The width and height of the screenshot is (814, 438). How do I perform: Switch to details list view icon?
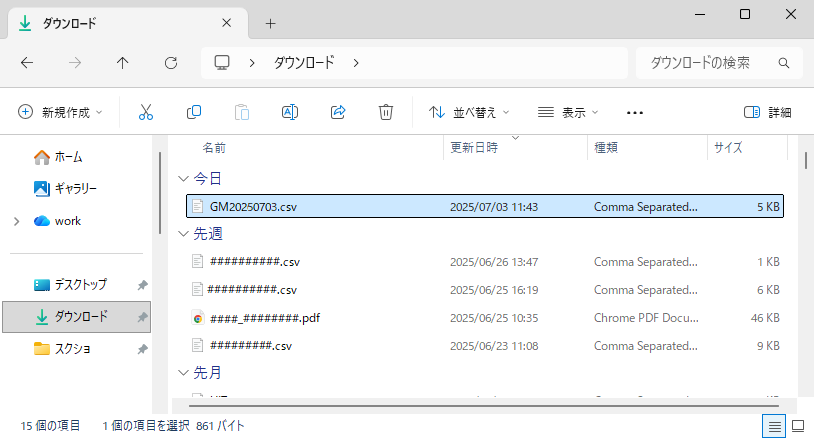click(774, 427)
